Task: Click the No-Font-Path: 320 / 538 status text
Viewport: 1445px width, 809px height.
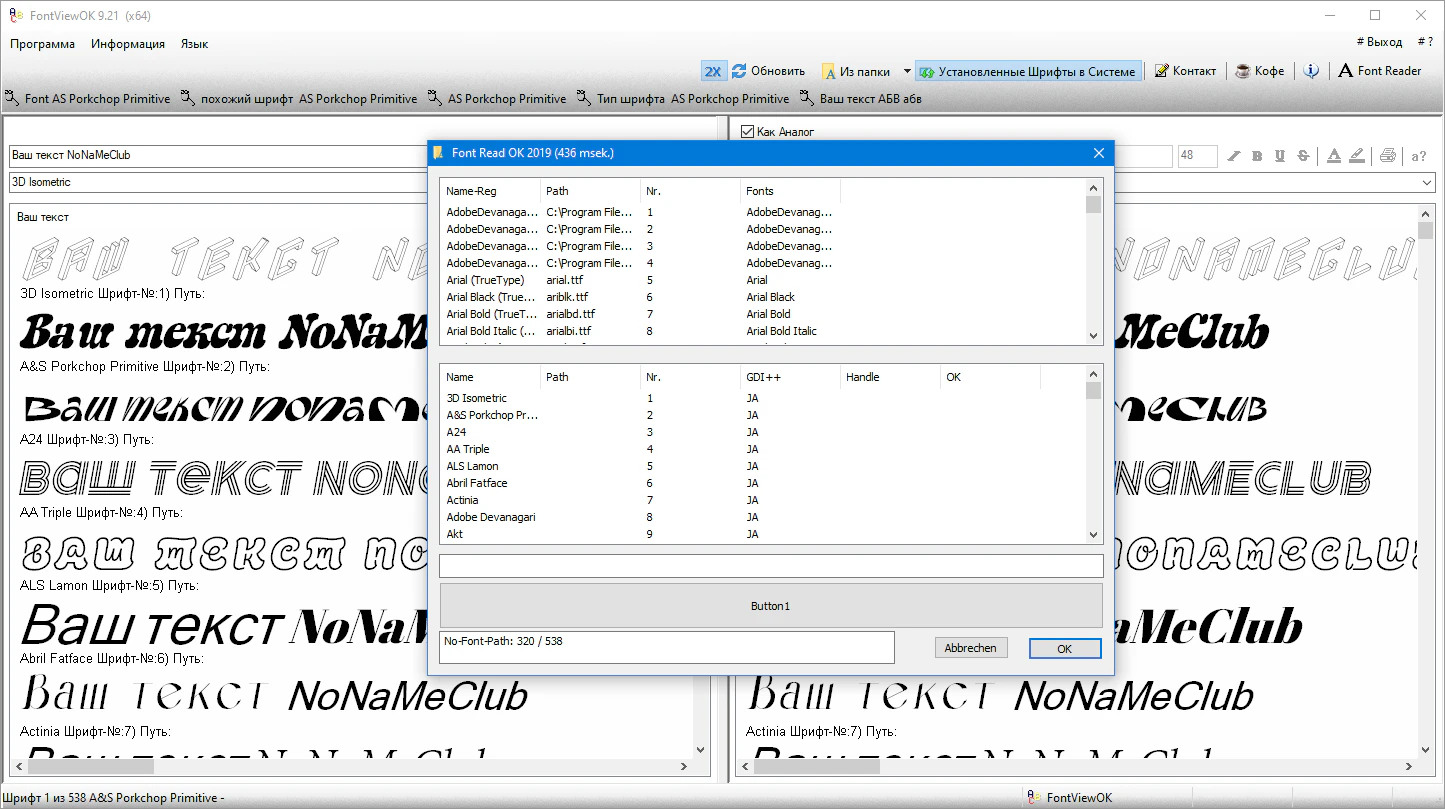Action: tap(504, 641)
